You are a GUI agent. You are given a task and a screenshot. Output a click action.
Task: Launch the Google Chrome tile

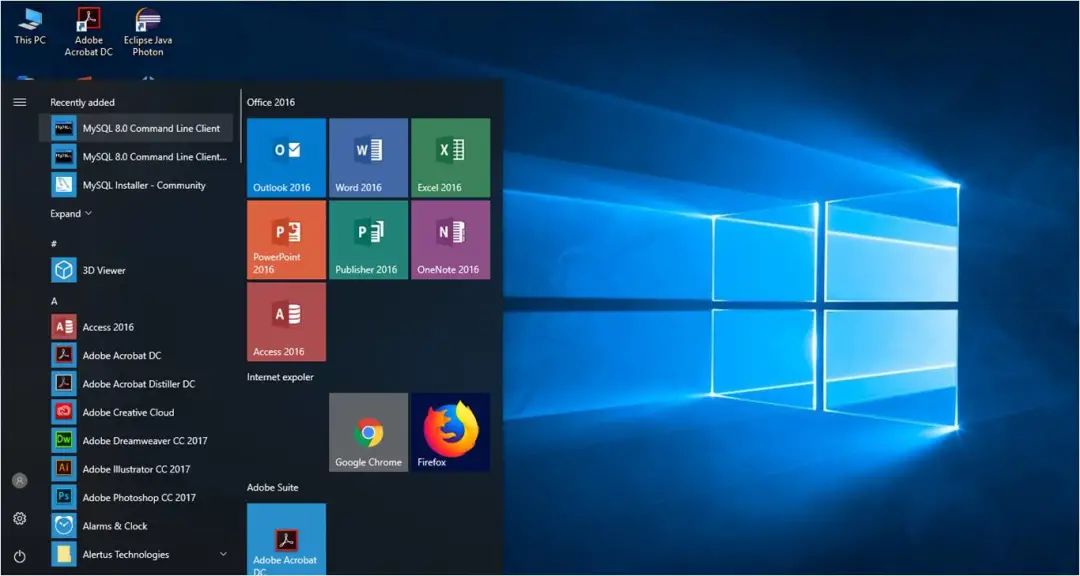368,433
